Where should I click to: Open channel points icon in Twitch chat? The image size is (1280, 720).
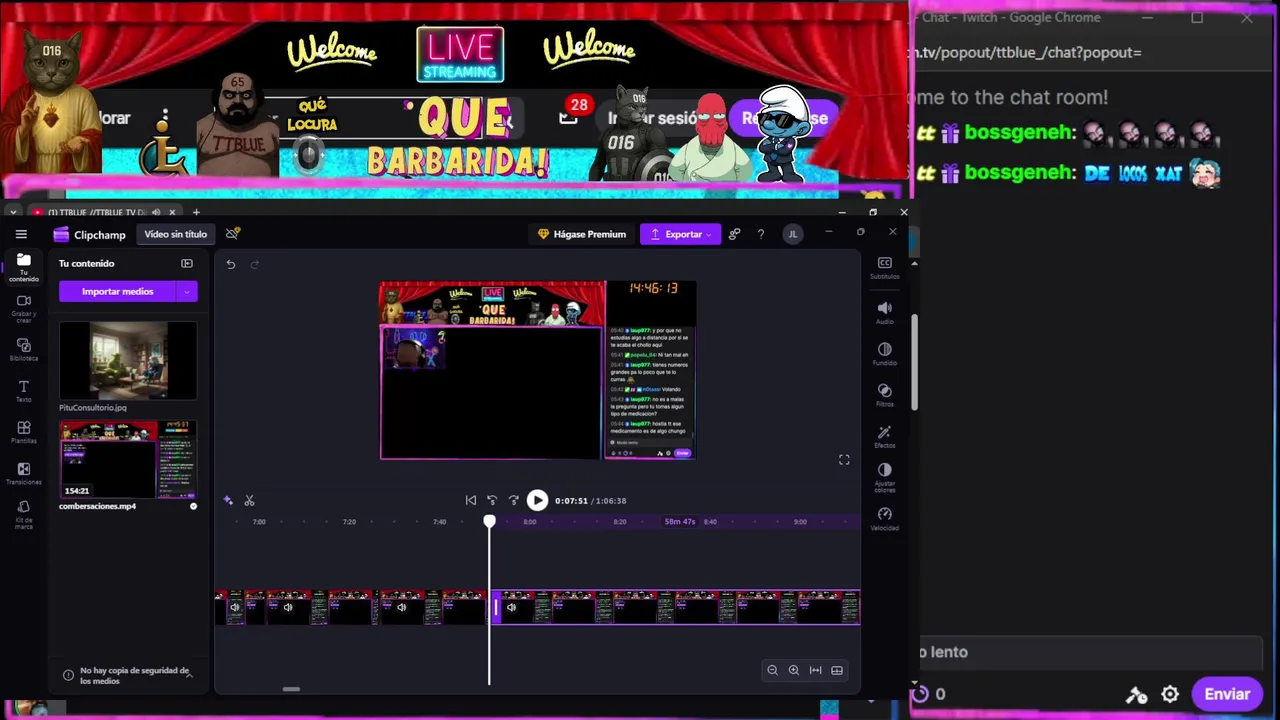(921, 694)
